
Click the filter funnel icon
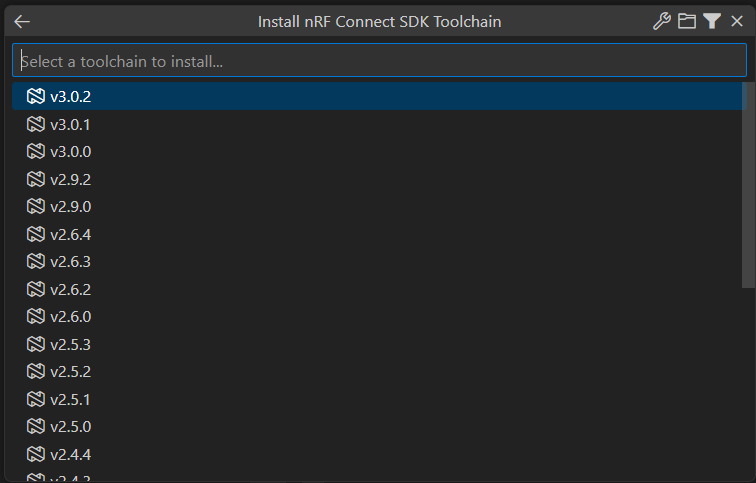tap(712, 21)
